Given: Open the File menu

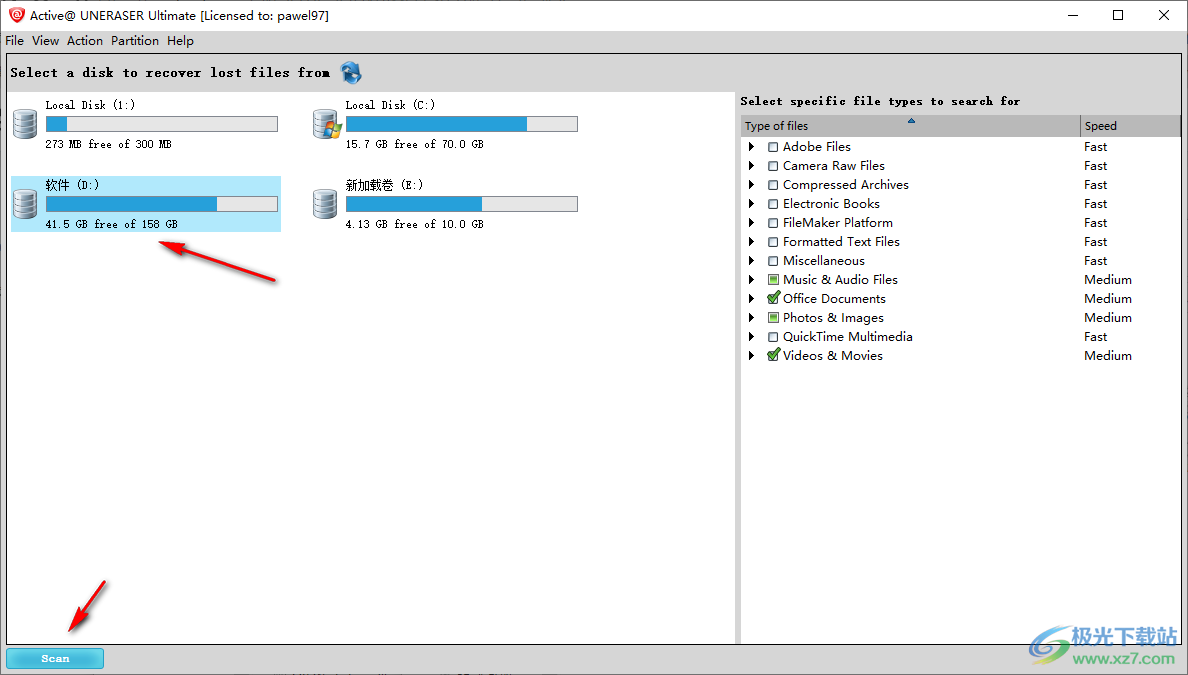Looking at the screenshot, I should pos(14,41).
